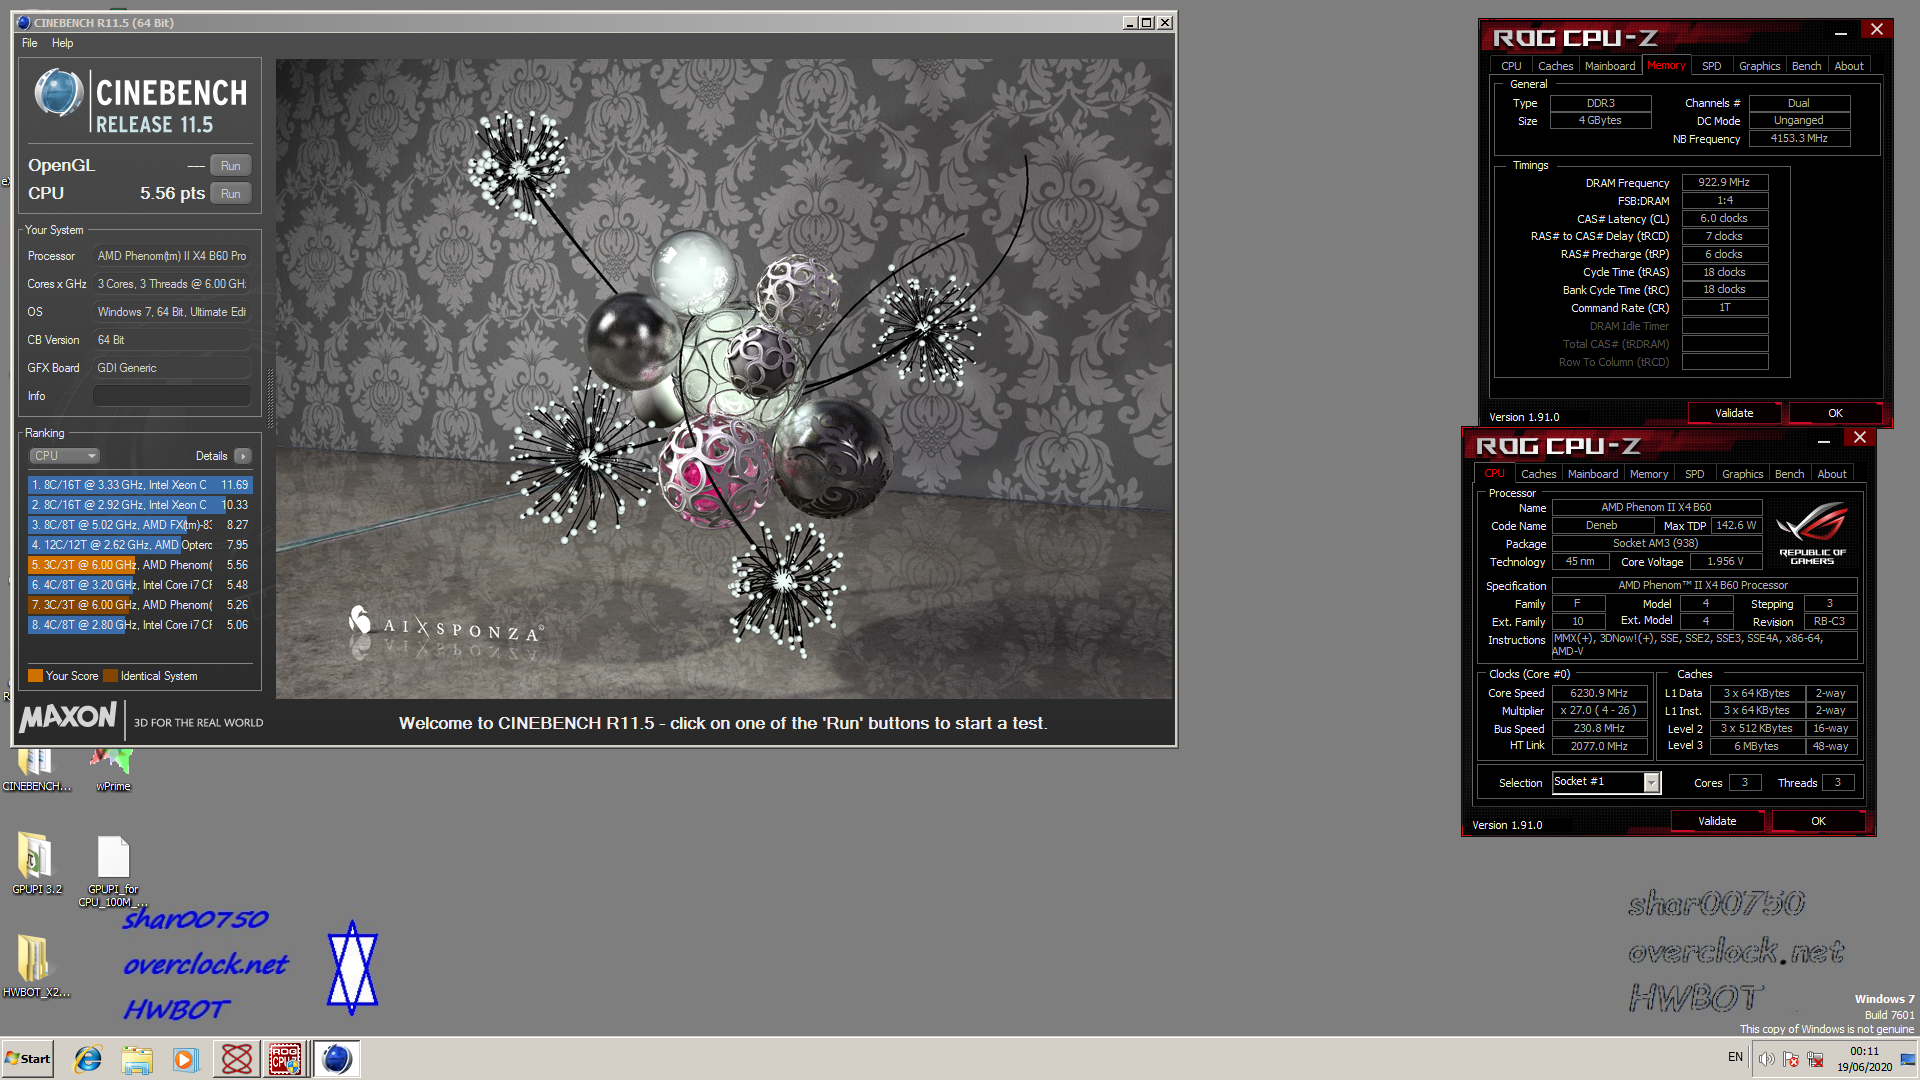The height and width of the screenshot is (1080, 1920).
Task: Select About tab in upper CPU-Z window
Action: pyautogui.click(x=1848, y=66)
